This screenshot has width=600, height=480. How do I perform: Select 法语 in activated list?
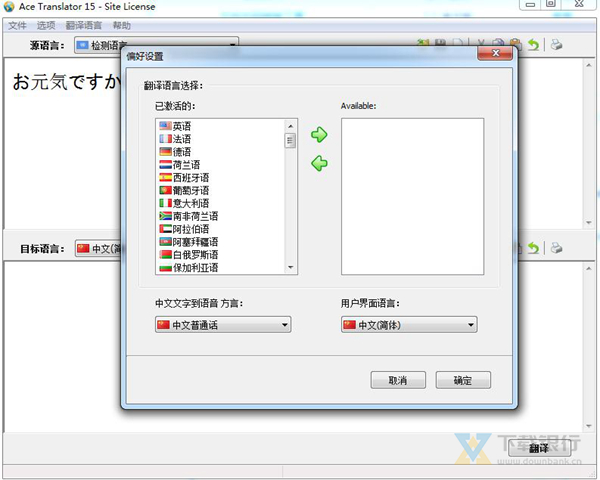pos(221,139)
